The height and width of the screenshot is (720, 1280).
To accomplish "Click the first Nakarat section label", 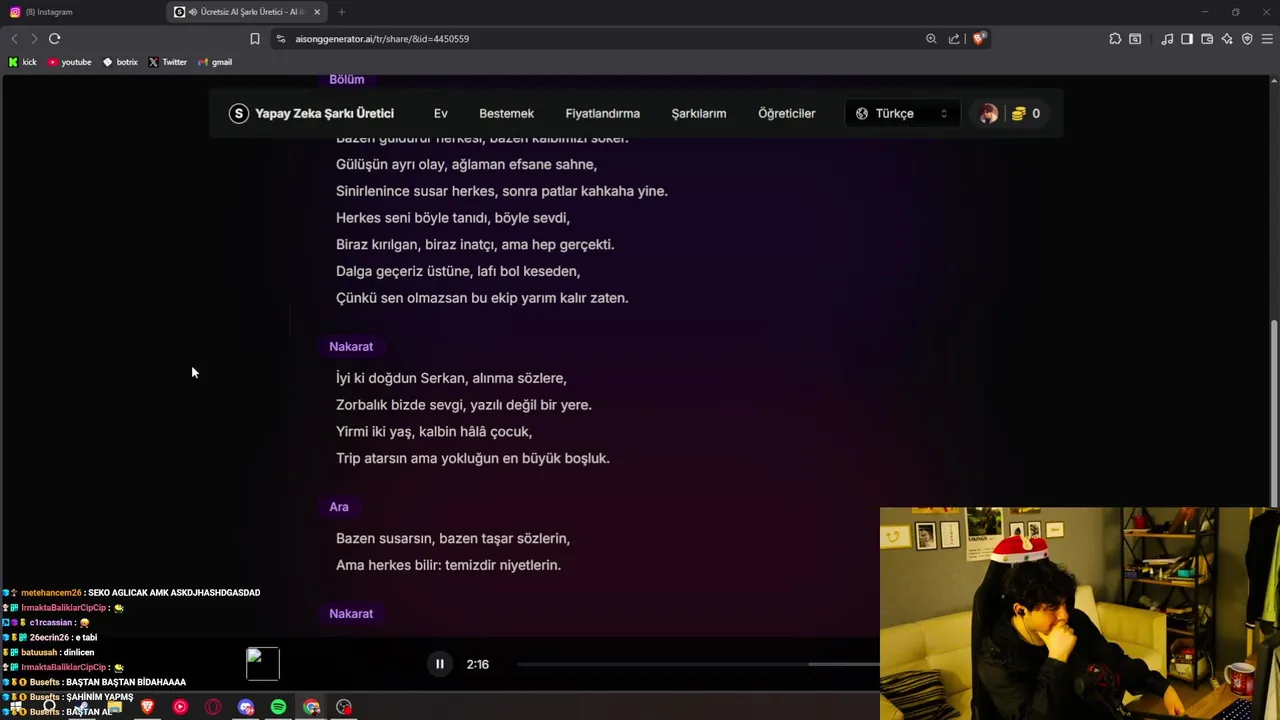I will point(351,346).
